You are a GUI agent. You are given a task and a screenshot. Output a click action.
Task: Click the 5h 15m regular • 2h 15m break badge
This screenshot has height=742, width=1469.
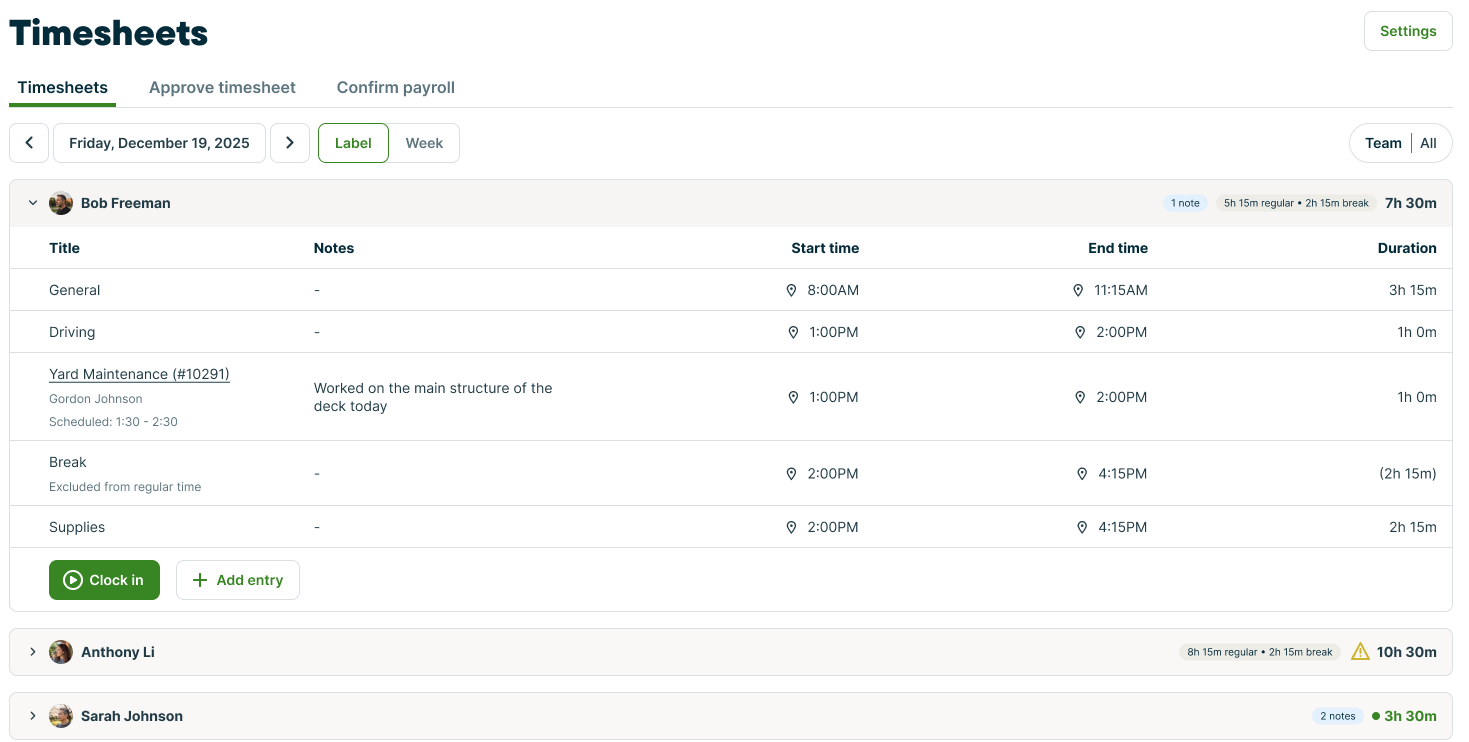(1296, 203)
